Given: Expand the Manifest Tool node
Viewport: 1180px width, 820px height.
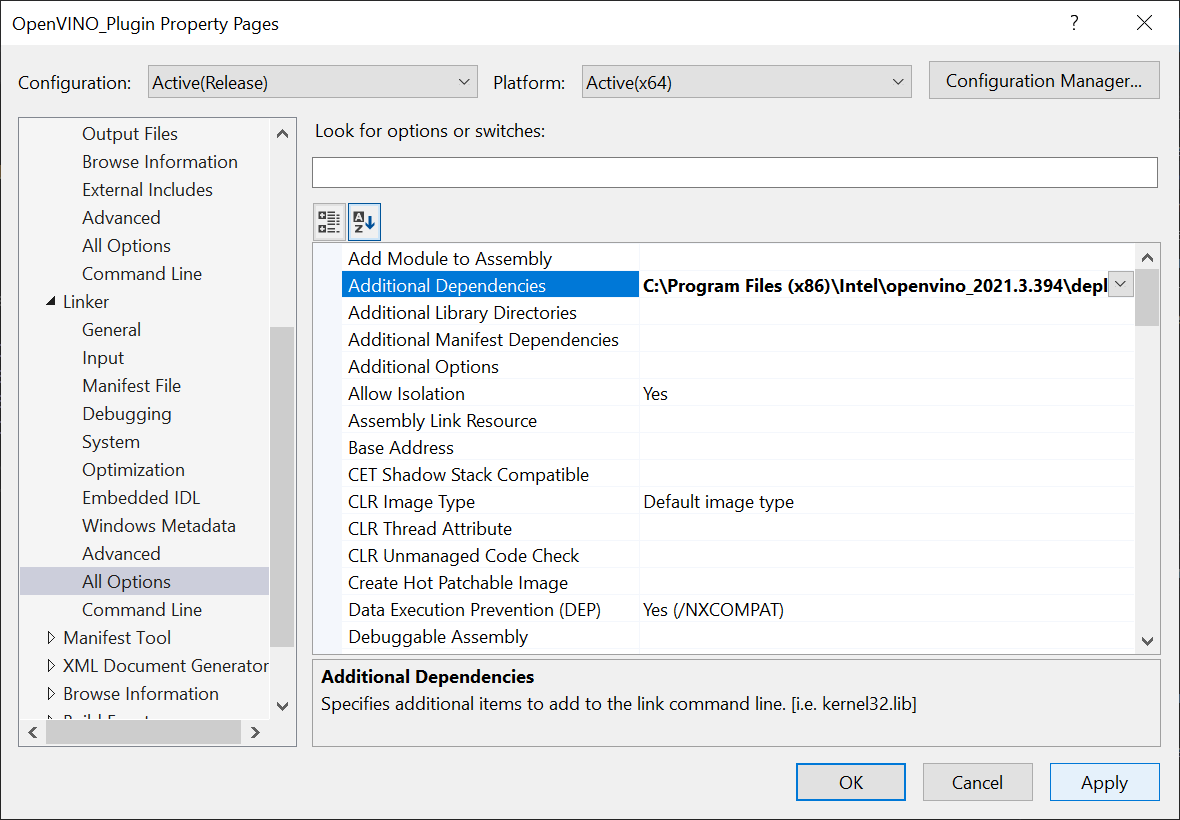Looking at the screenshot, I should 50,637.
